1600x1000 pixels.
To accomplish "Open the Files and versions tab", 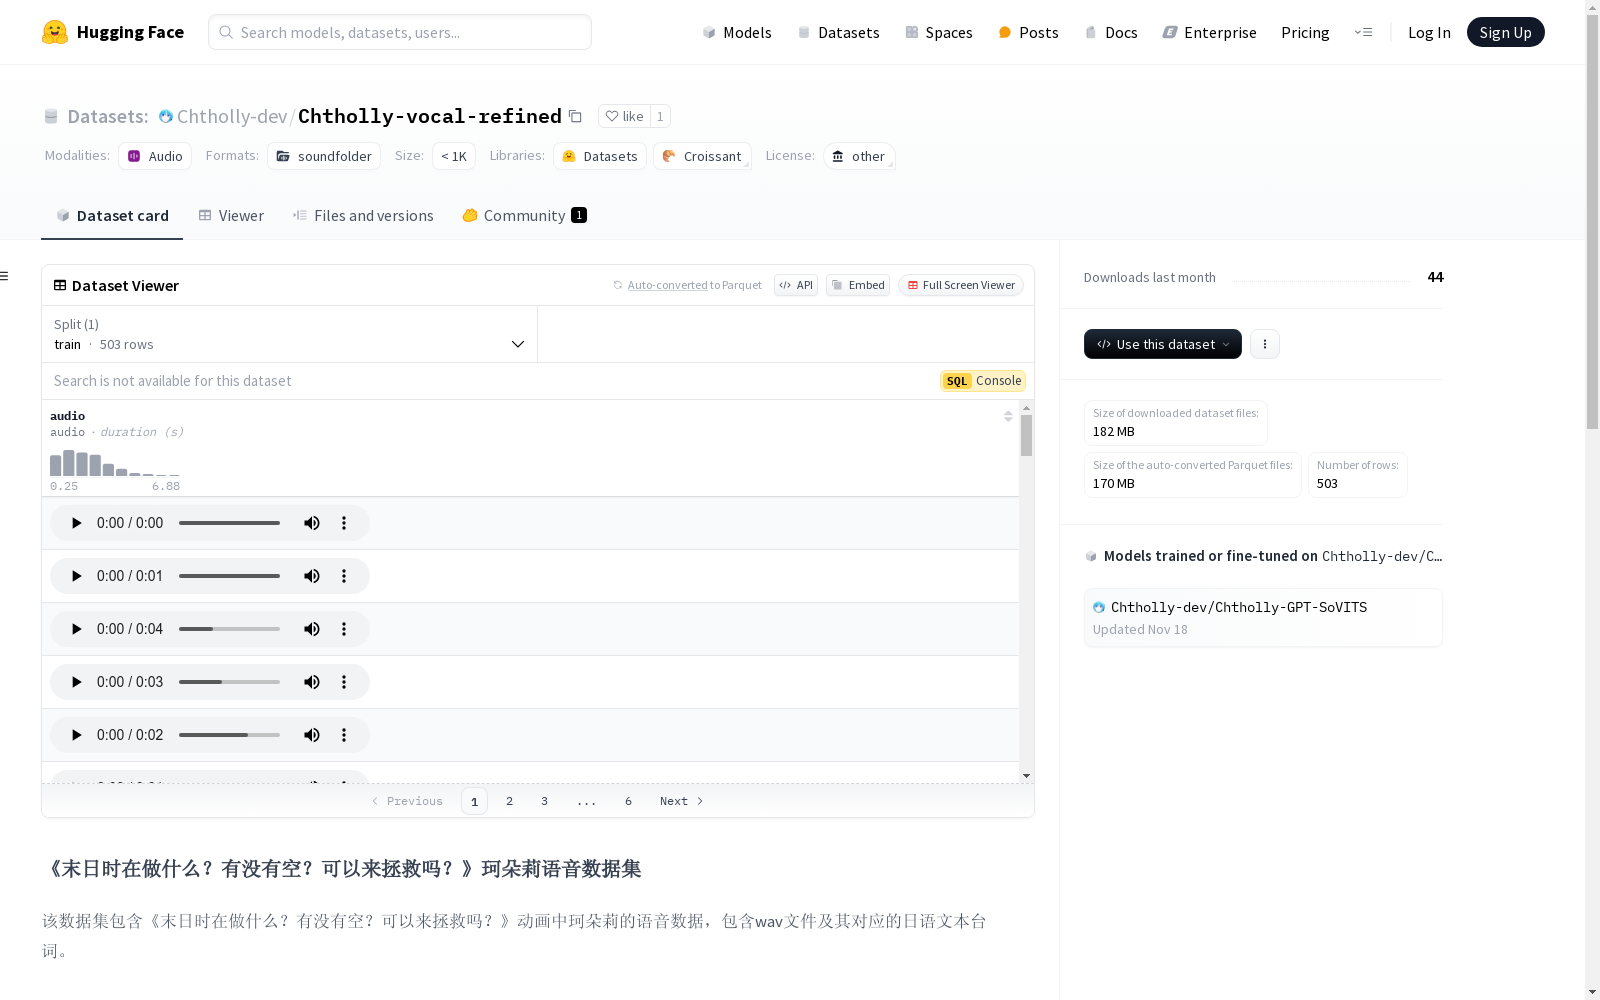I will point(363,216).
